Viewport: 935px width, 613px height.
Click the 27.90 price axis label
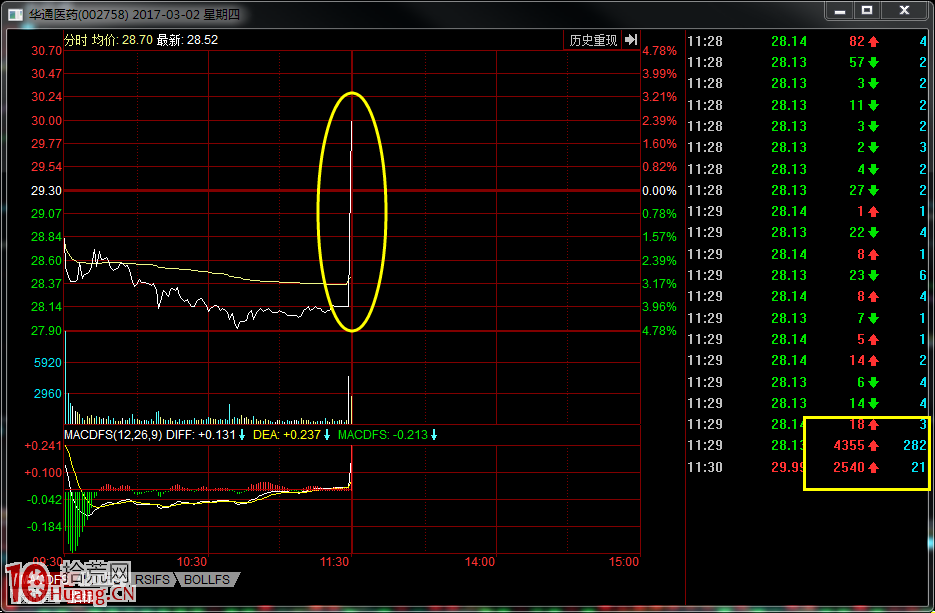pos(47,330)
